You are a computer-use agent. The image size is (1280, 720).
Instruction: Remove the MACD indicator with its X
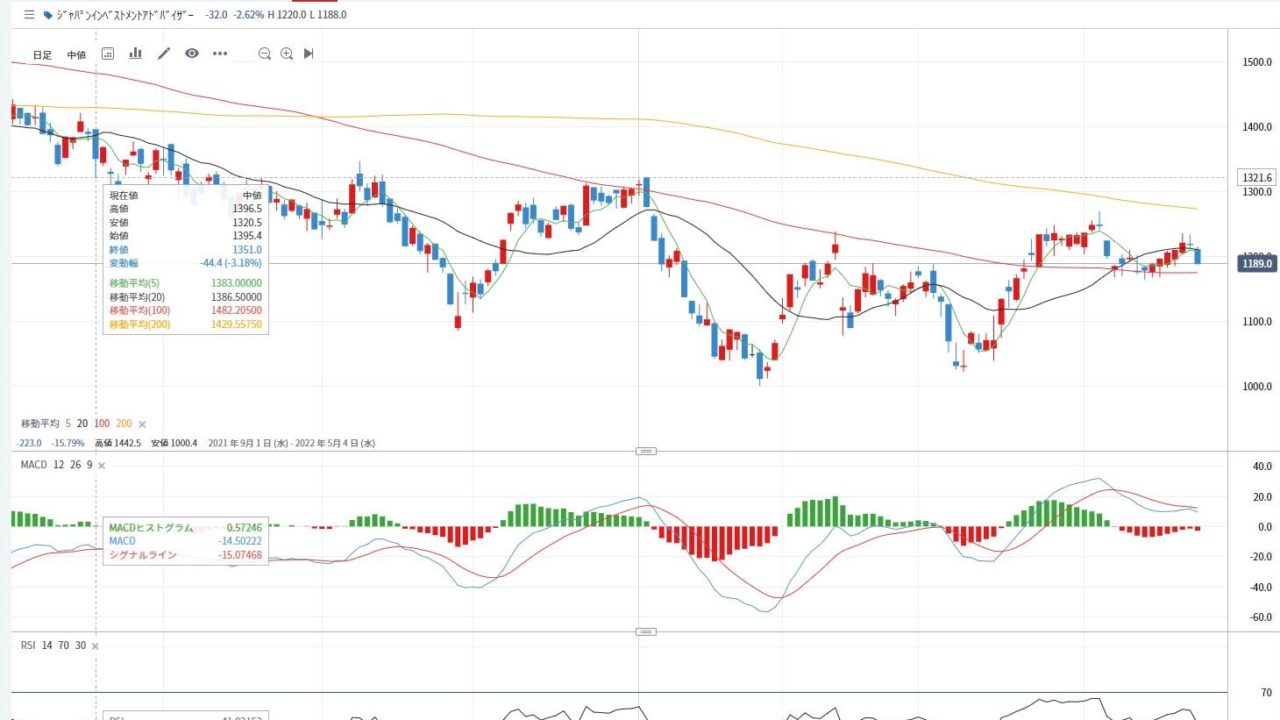tap(102, 465)
